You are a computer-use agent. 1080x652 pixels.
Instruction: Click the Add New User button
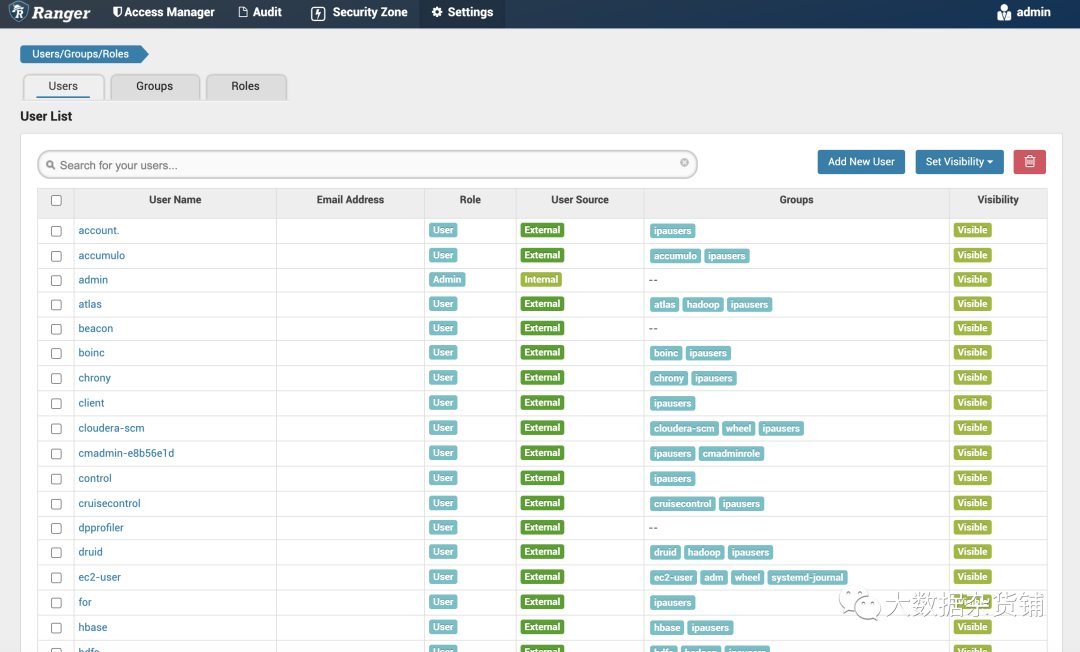(x=861, y=162)
